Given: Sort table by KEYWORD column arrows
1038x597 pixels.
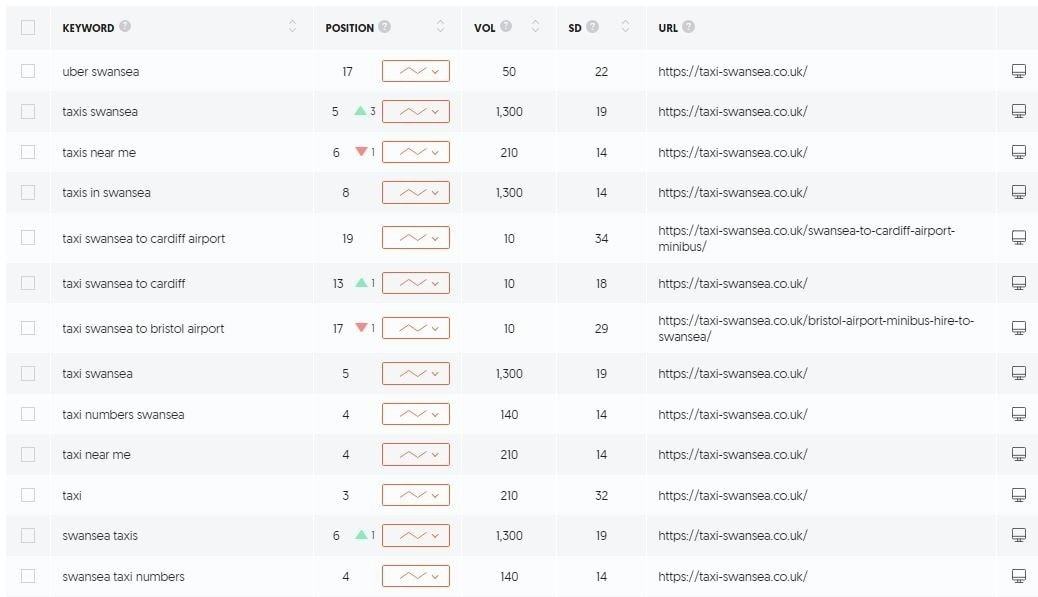Looking at the screenshot, I should 293,26.
